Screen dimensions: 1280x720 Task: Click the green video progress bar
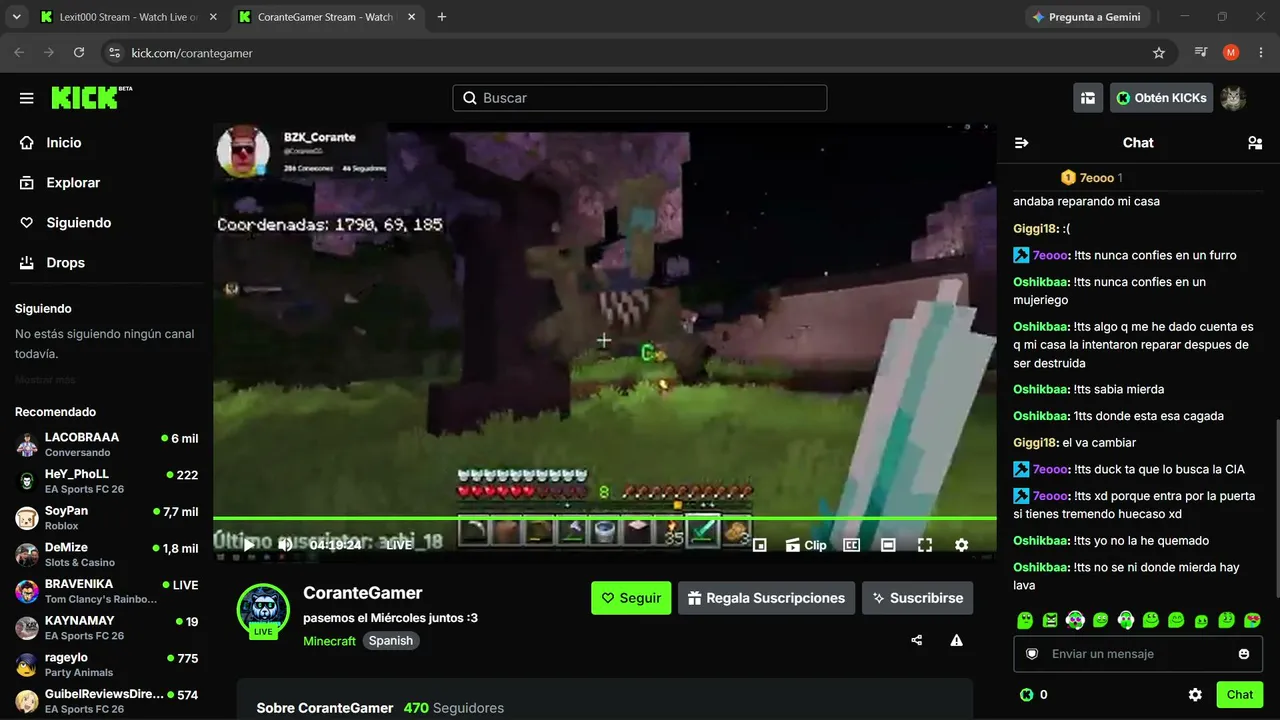tap(605, 518)
